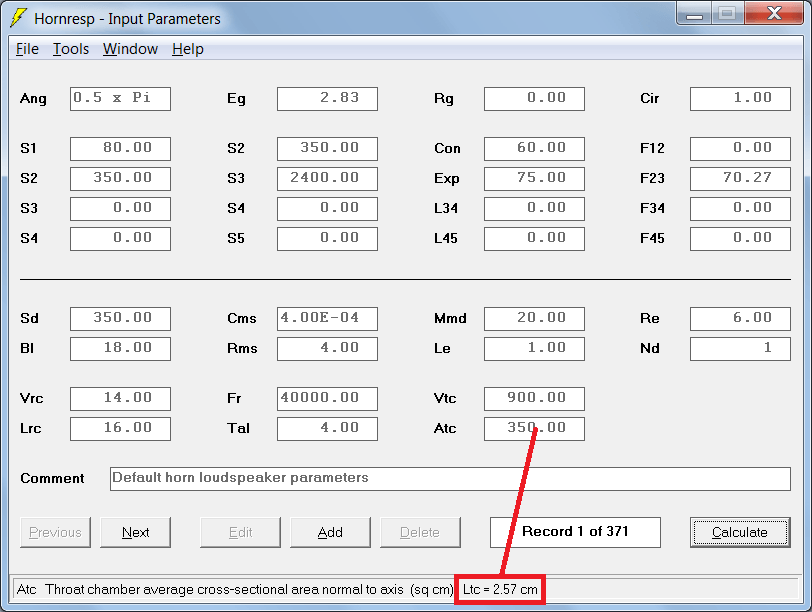The width and height of the screenshot is (812, 612).
Task: Select the S1 field showing 80.00
Action: click(x=120, y=149)
